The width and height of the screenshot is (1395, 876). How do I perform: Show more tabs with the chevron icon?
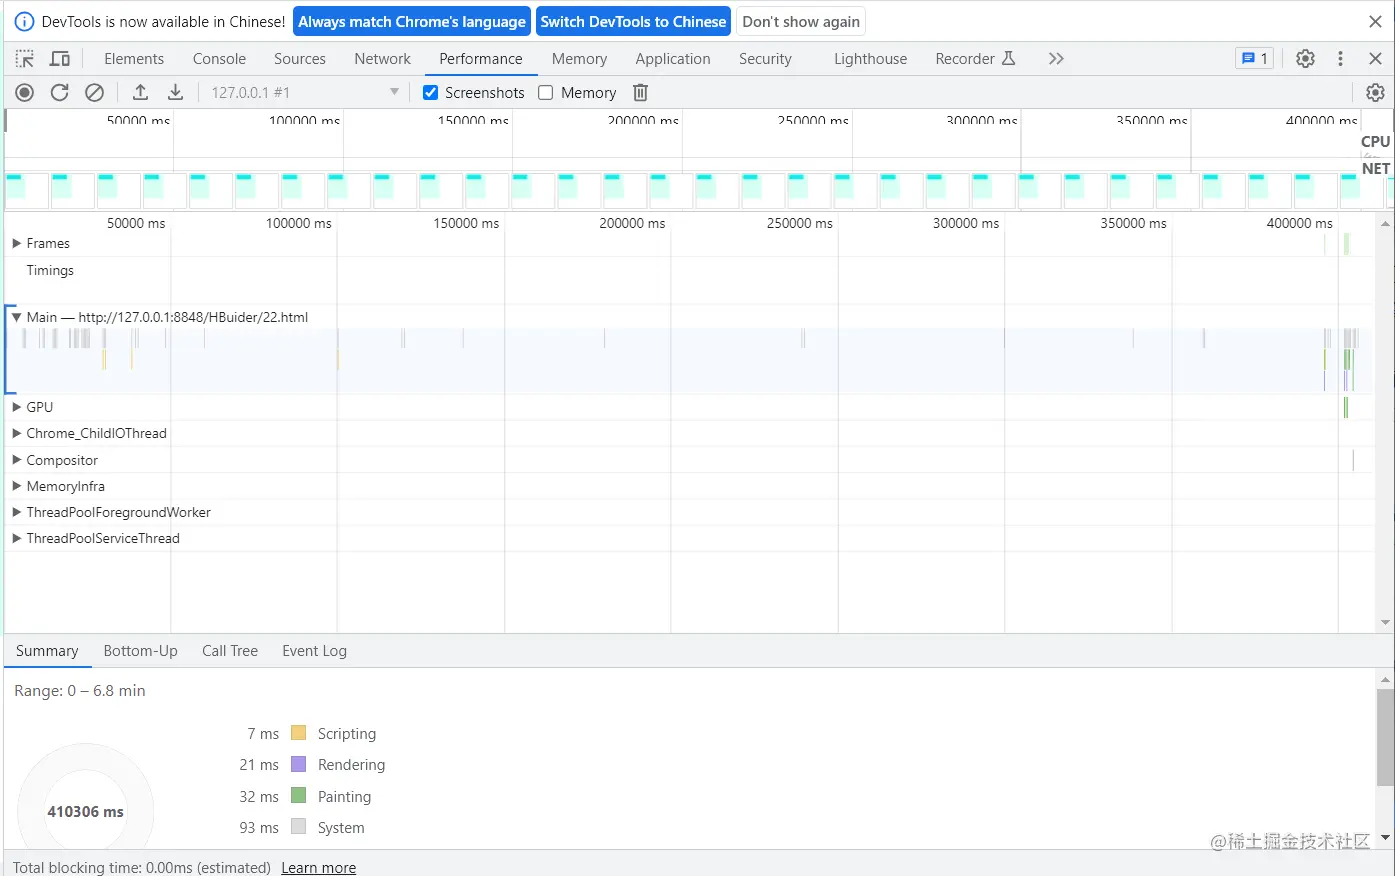(1056, 59)
